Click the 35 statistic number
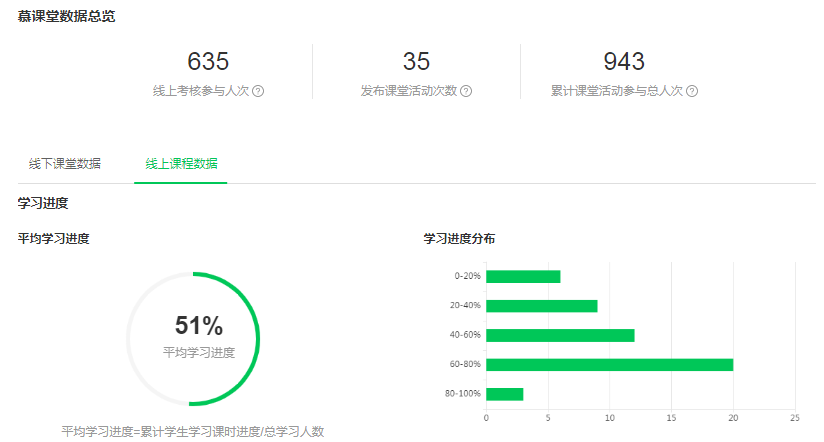824x442 pixels. [x=416, y=61]
